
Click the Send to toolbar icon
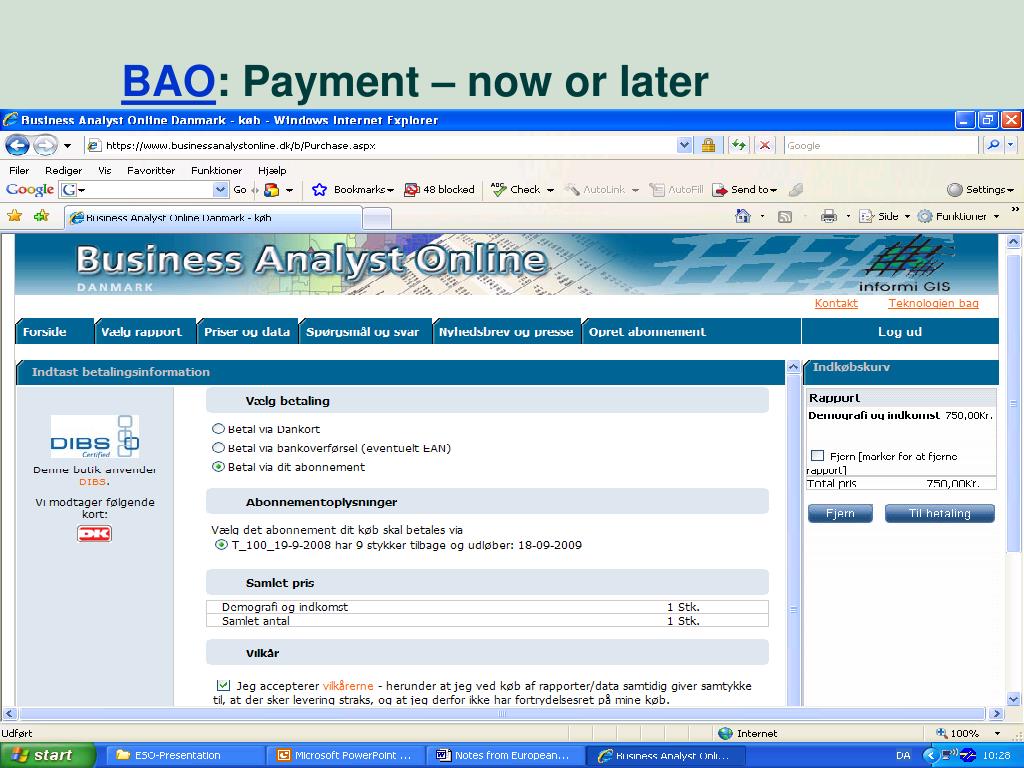(x=720, y=189)
